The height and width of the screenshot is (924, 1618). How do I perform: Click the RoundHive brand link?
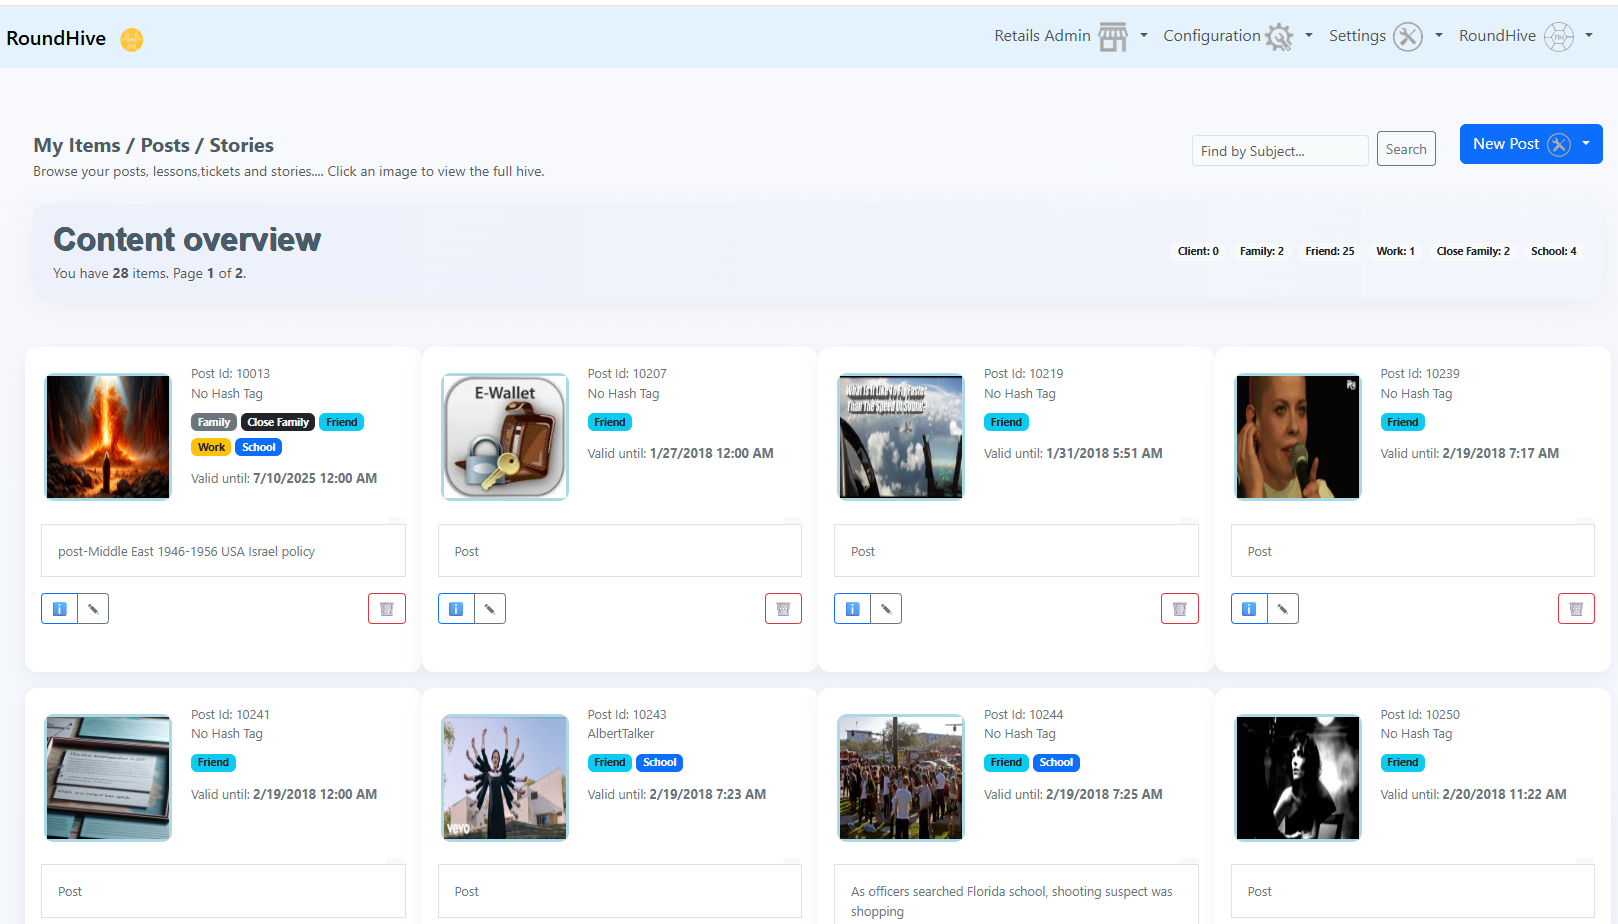(x=56, y=38)
